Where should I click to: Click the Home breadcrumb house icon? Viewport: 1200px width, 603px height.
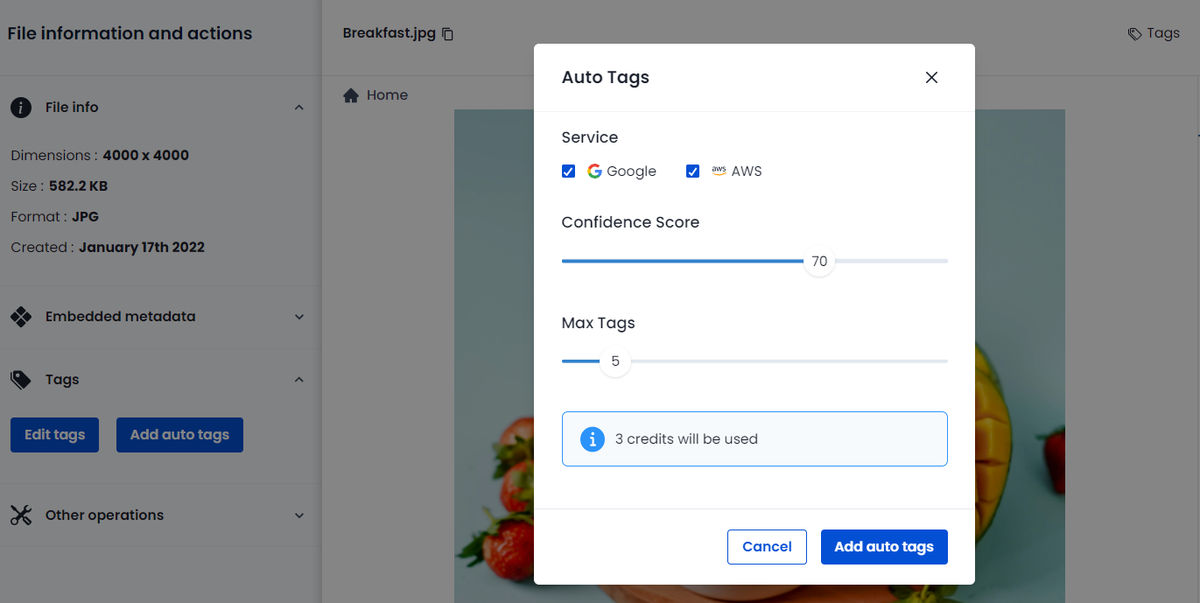(350, 94)
